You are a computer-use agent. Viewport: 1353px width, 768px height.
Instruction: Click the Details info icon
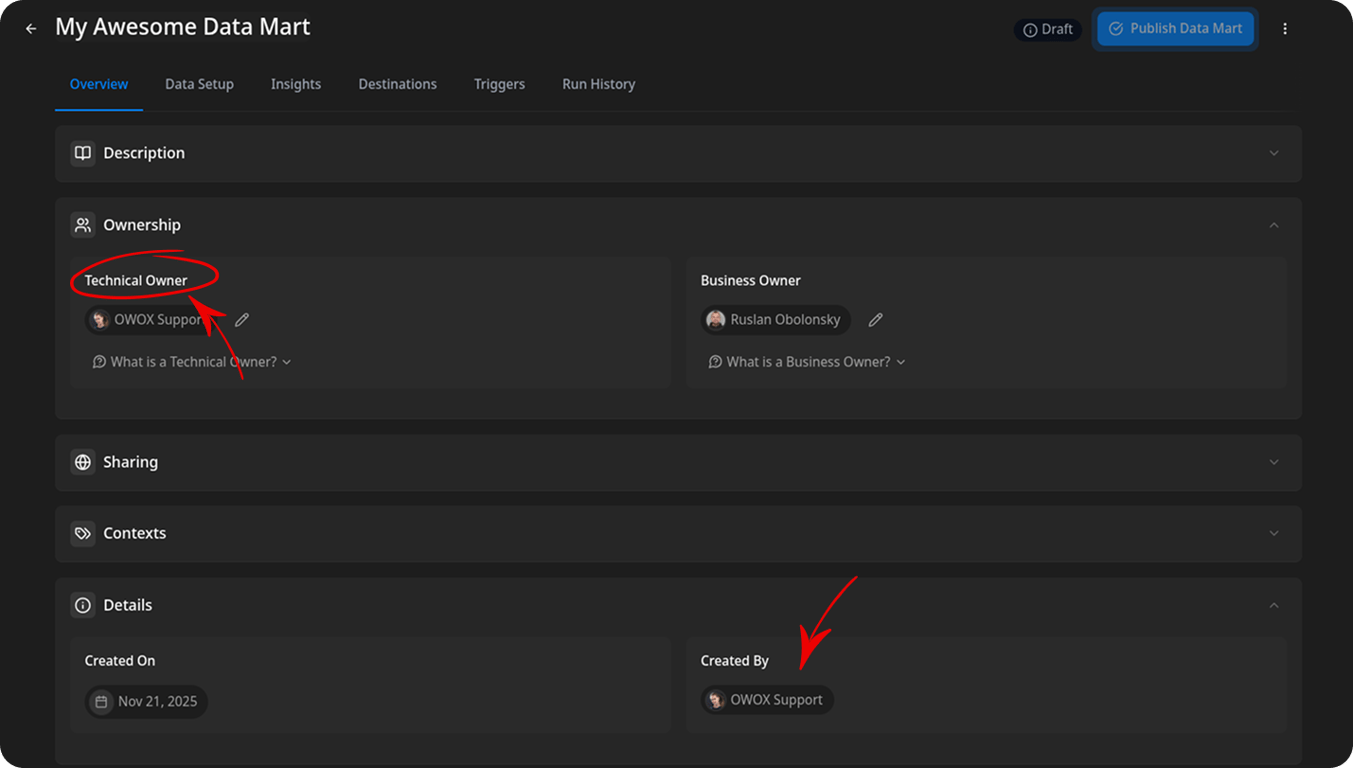(83, 605)
